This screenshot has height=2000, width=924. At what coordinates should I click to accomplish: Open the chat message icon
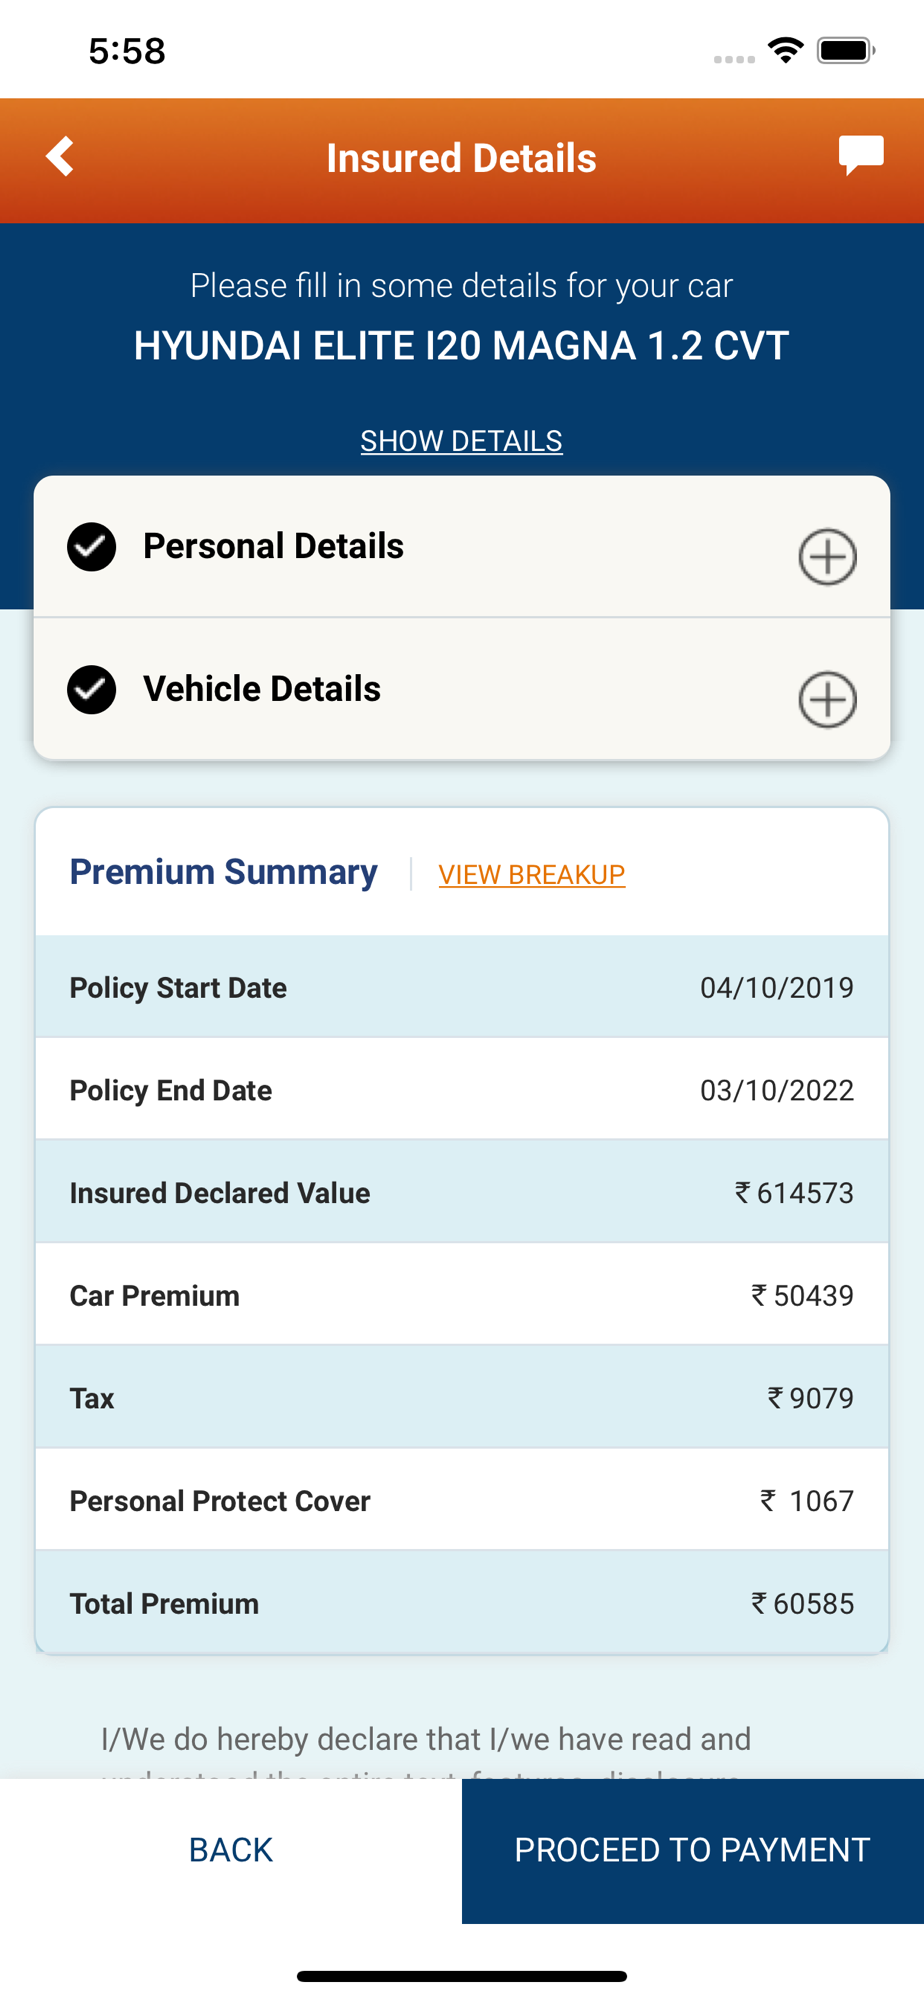coord(861,155)
